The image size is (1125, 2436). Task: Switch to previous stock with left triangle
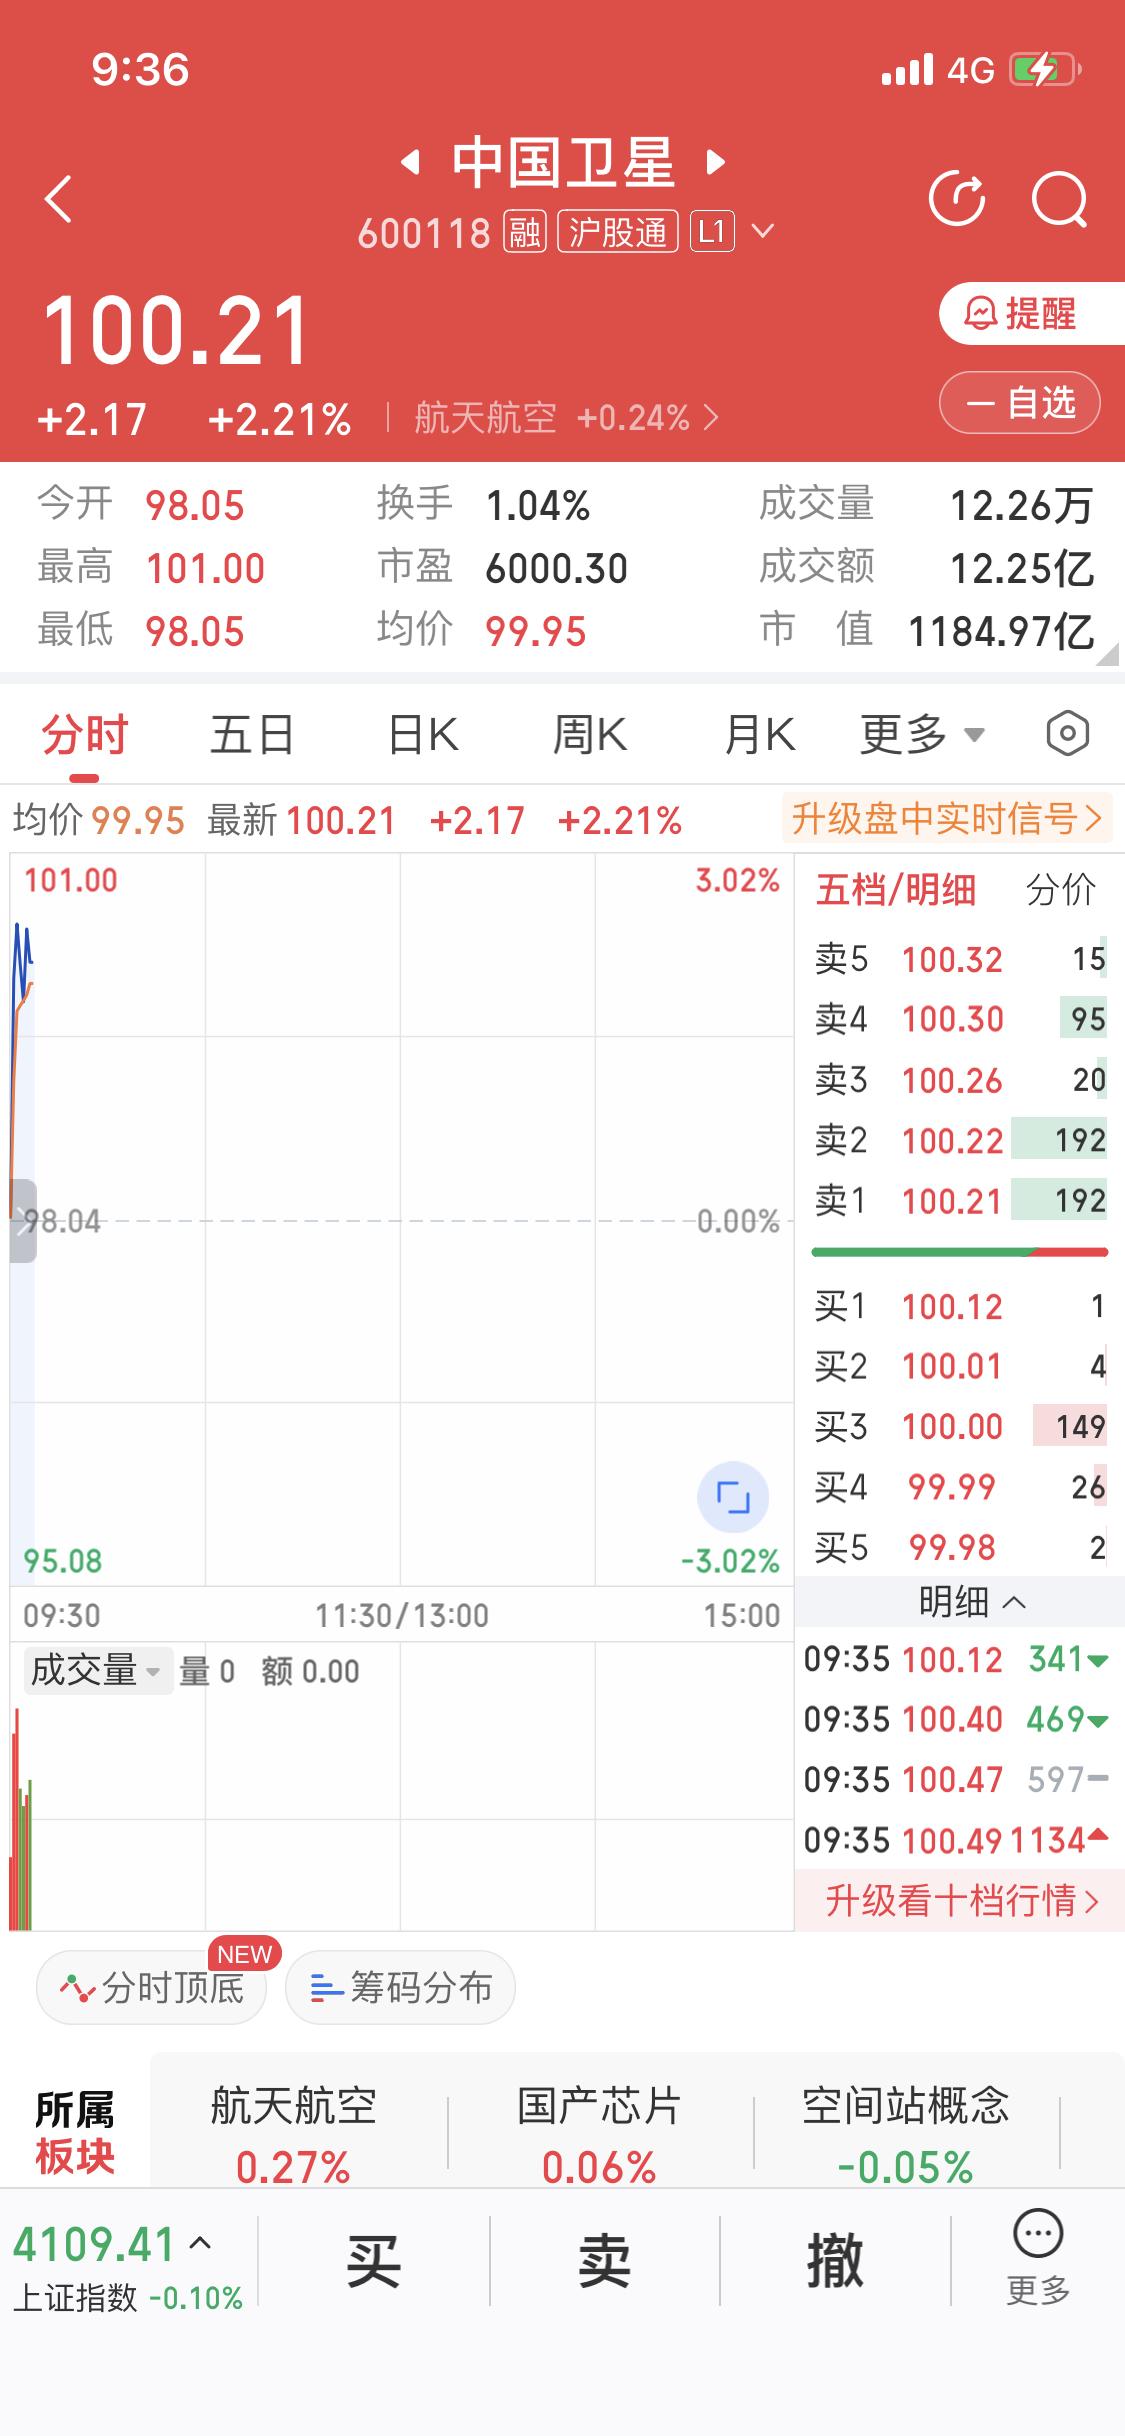(410, 162)
